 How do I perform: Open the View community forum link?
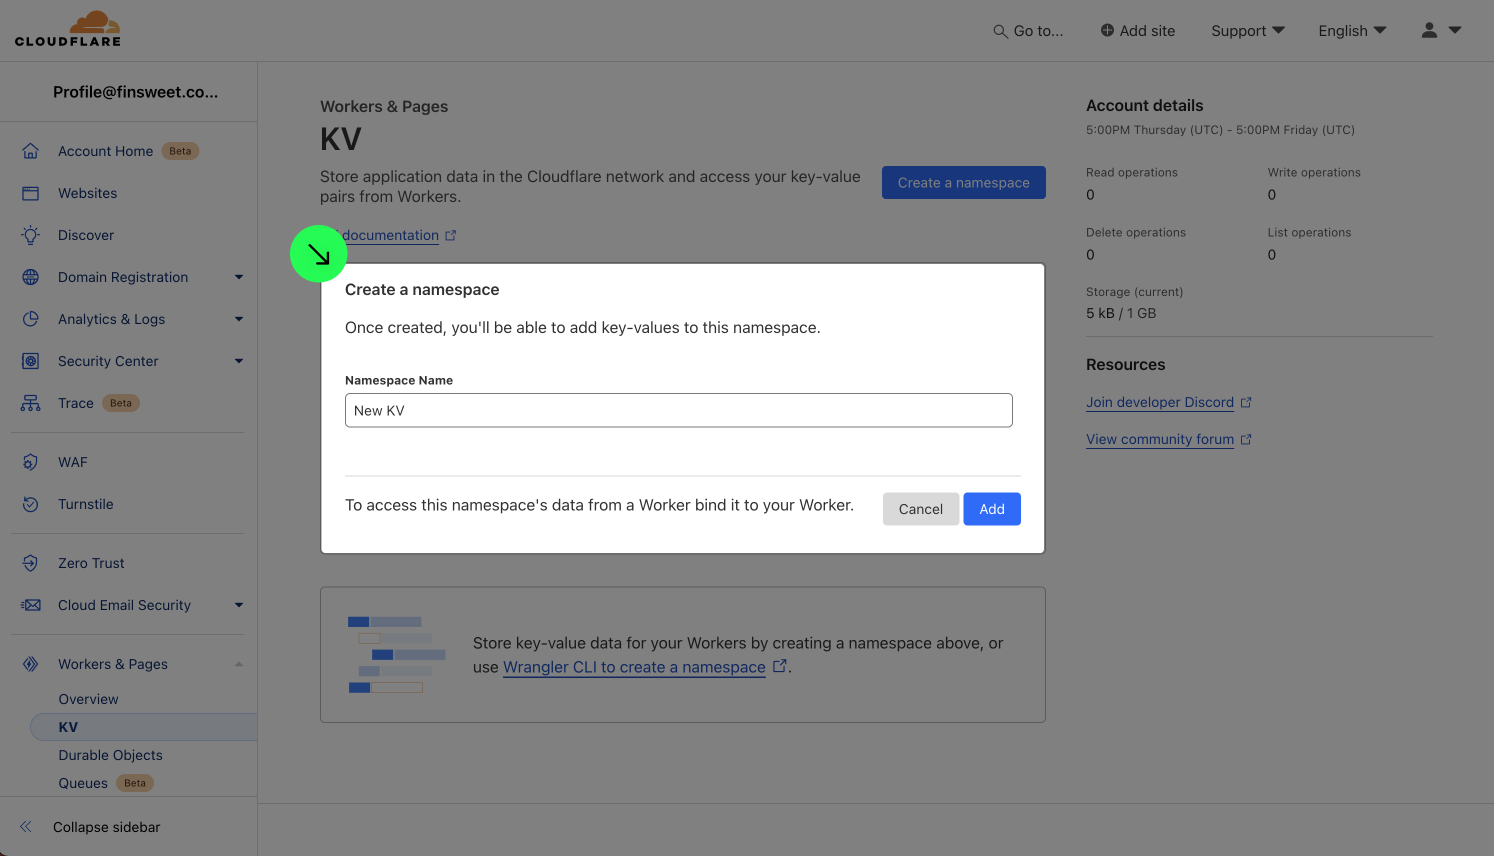coord(1160,439)
